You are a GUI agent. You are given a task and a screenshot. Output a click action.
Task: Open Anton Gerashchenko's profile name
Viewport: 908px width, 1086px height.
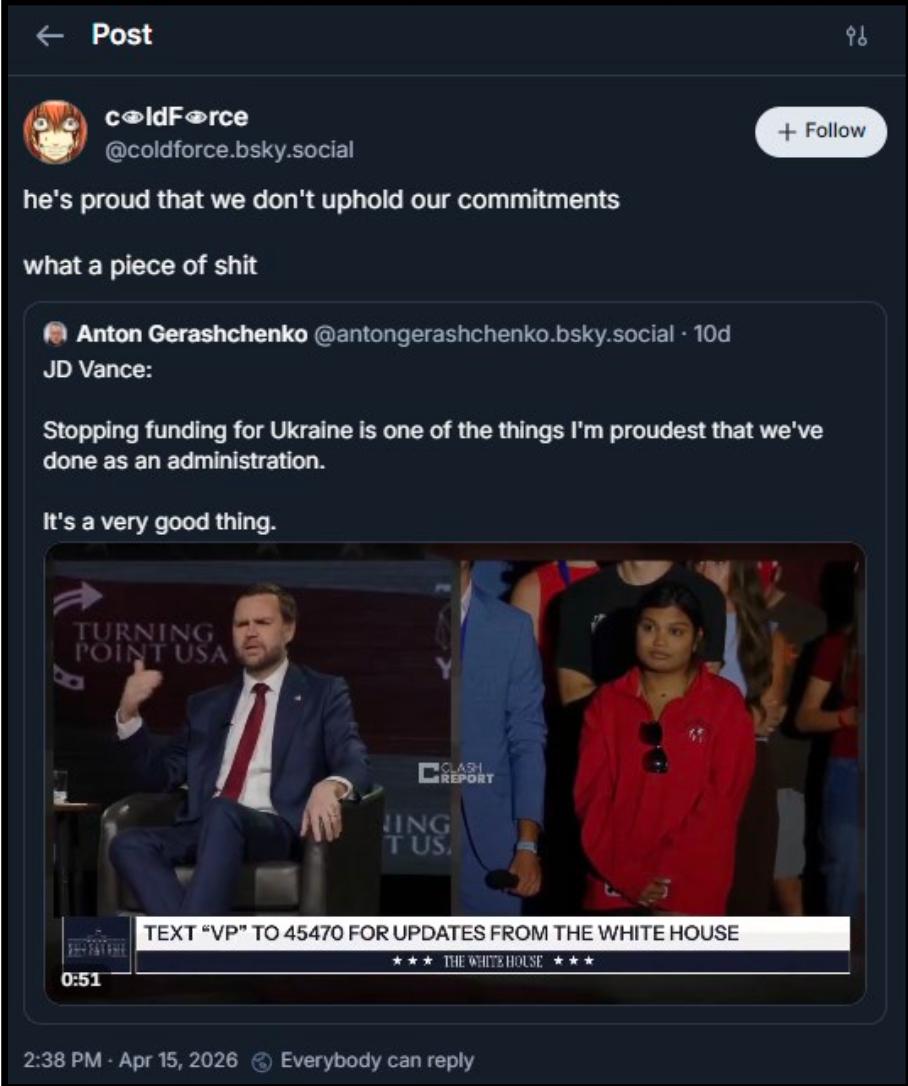pos(192,334)
